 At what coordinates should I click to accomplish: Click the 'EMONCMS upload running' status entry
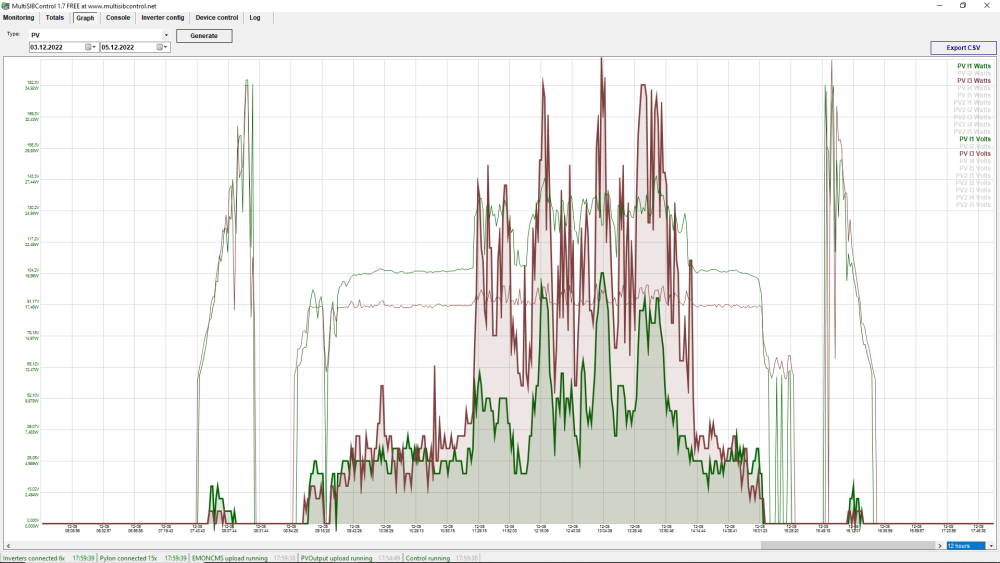tap(230, 559)
